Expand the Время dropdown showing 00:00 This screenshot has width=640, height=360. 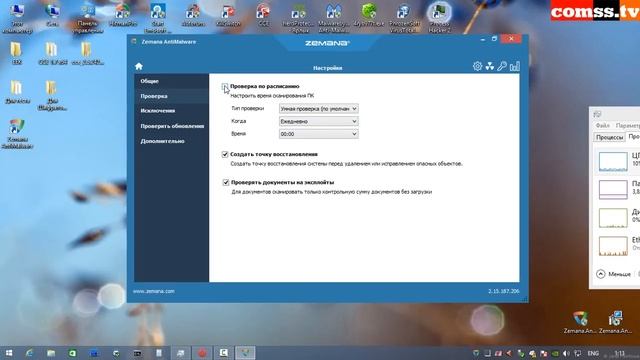click(318, 134)
